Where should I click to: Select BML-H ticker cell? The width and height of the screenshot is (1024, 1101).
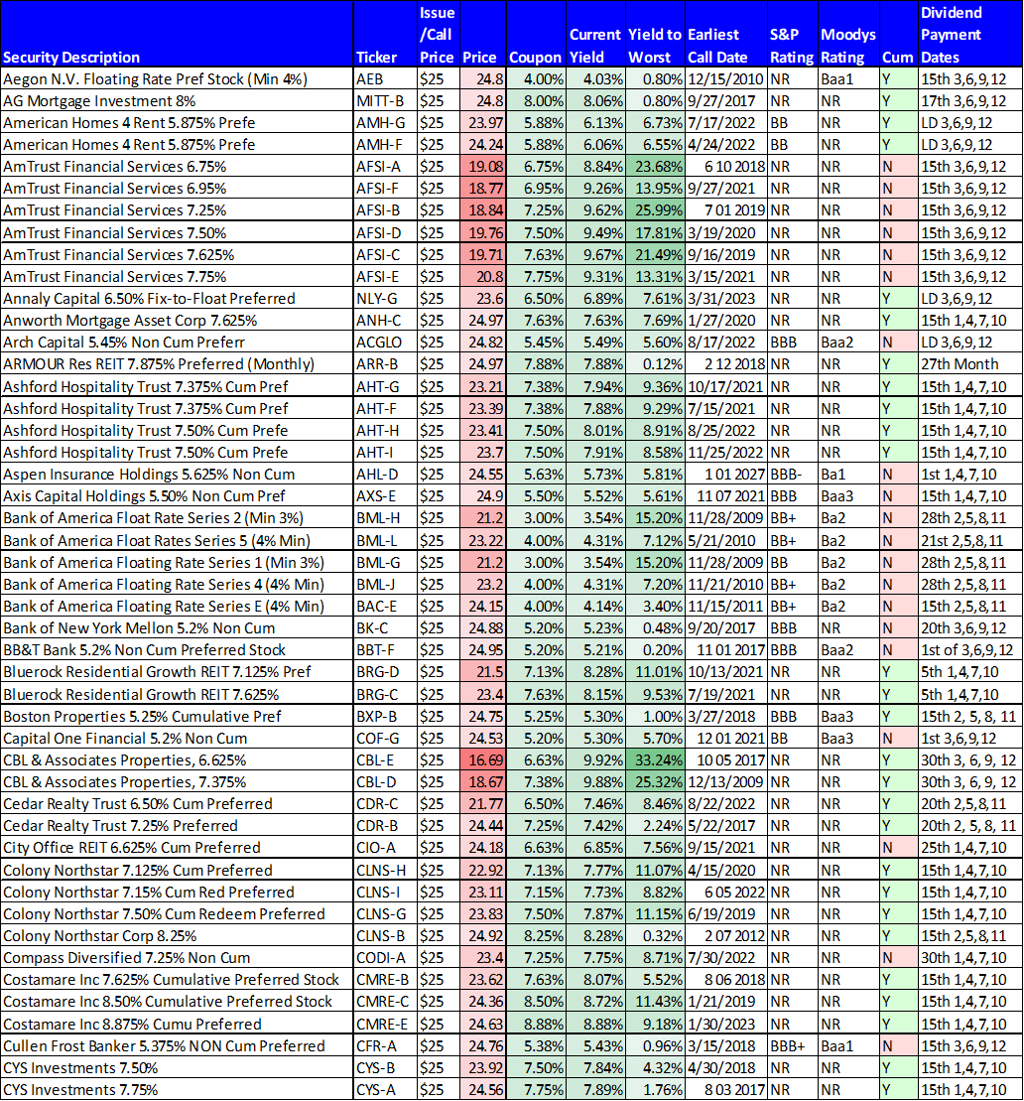pyautogui.click(x=385, y=518)
